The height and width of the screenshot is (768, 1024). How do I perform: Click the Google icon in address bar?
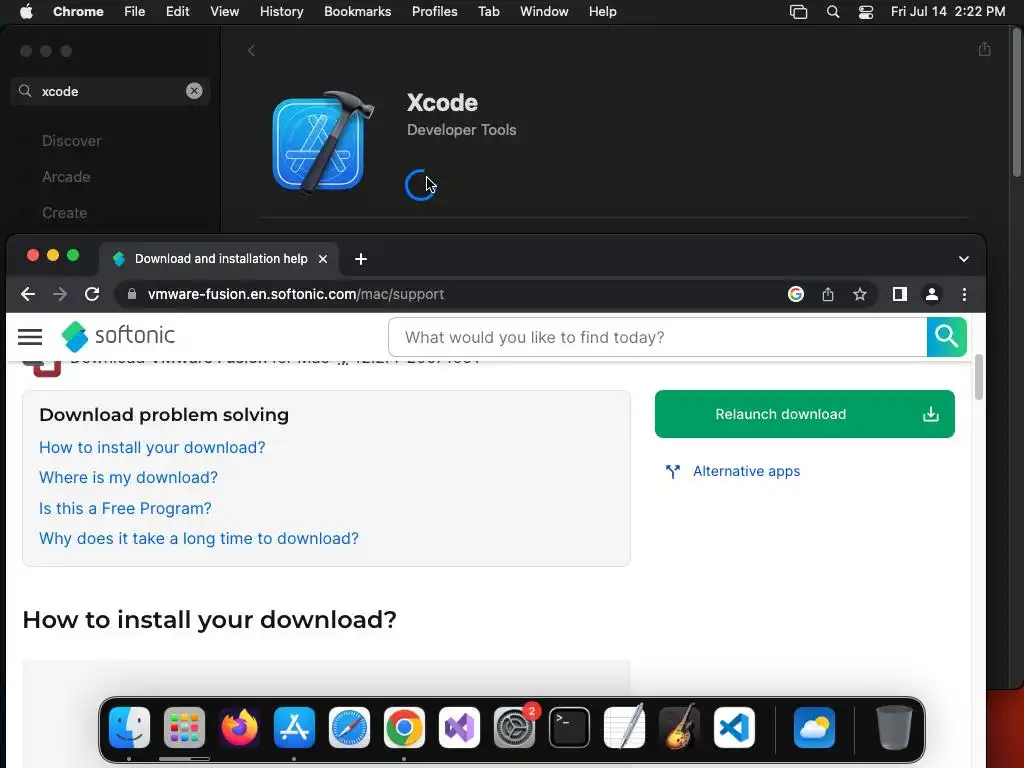795,295
